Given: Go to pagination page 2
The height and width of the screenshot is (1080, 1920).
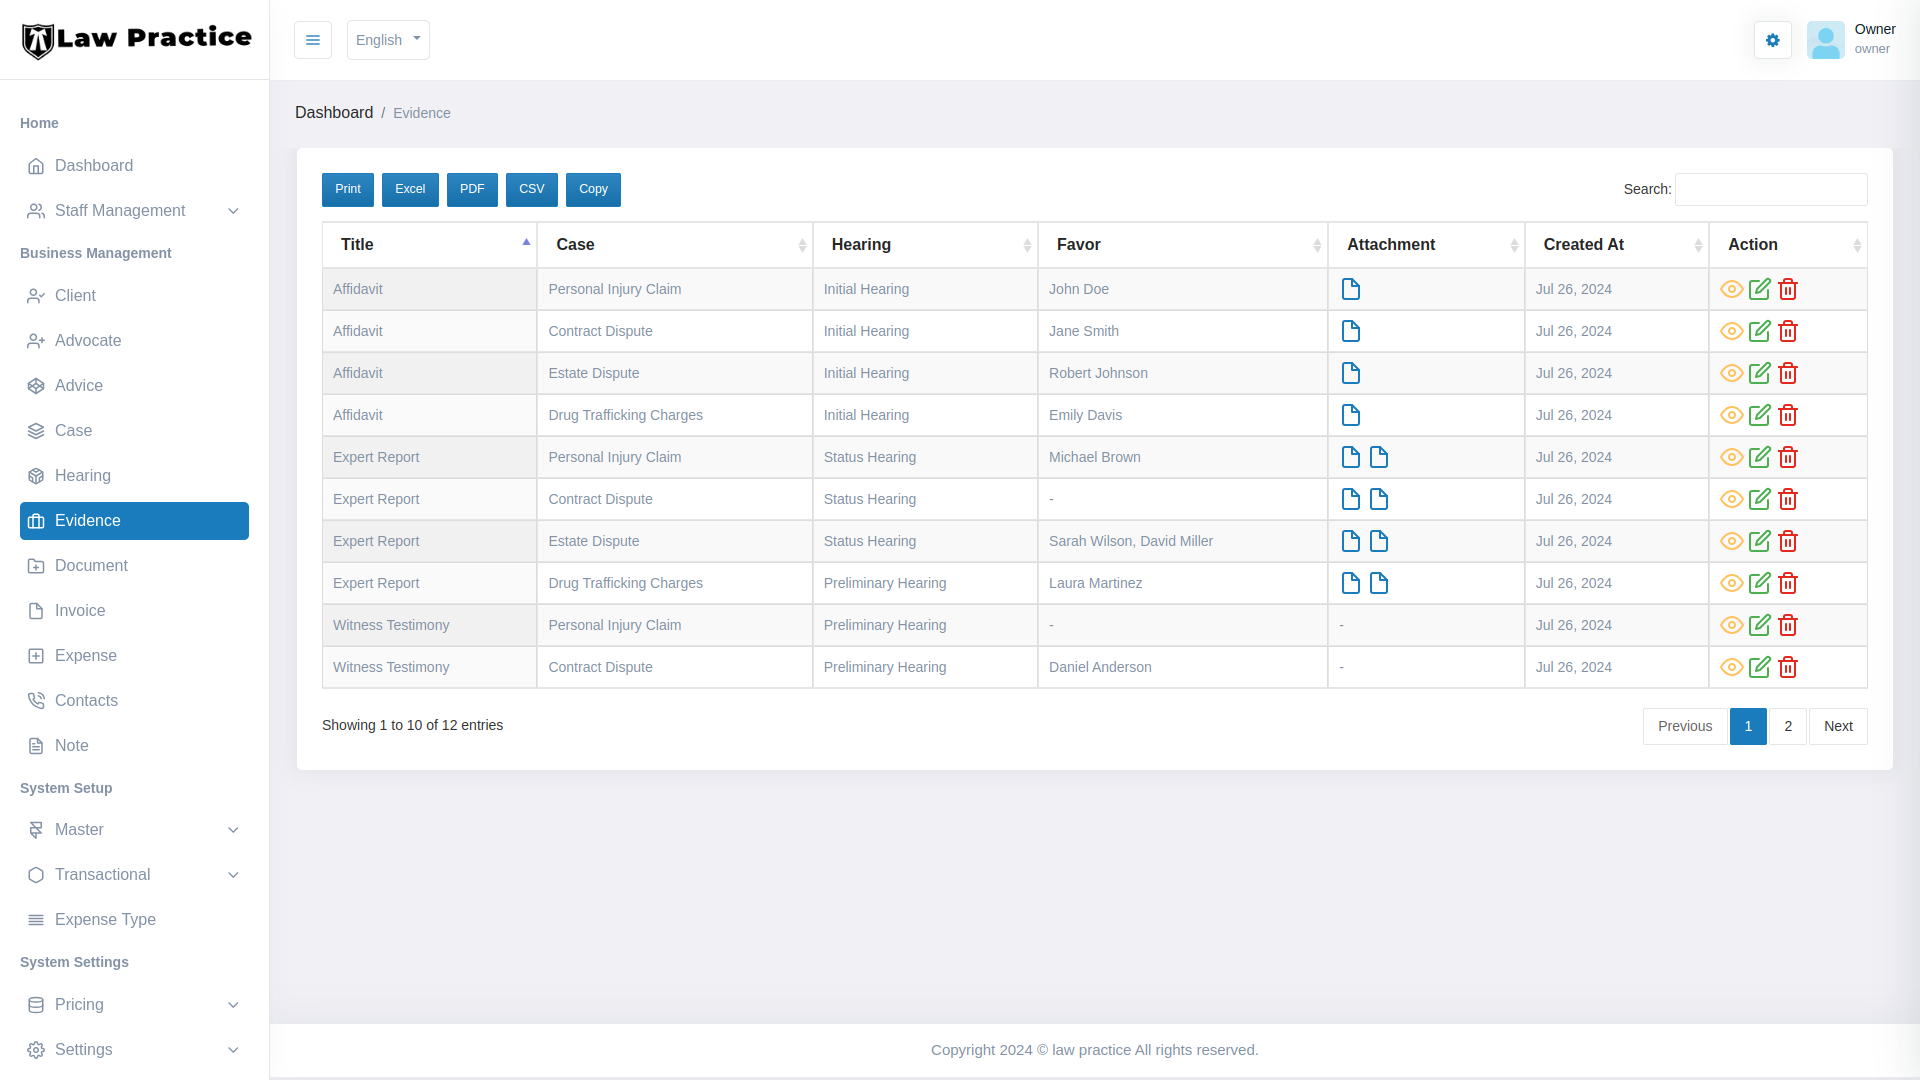Looking at the screenshot, I should 1787,726.
